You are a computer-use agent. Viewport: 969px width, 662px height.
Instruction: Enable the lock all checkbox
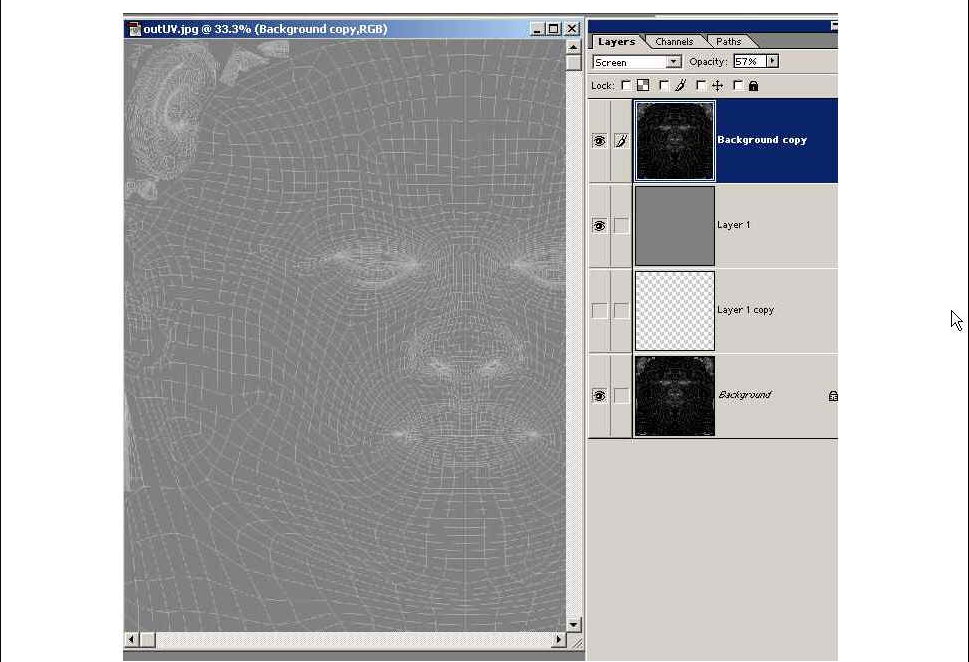pyautogui.click(x=738, y=85)
